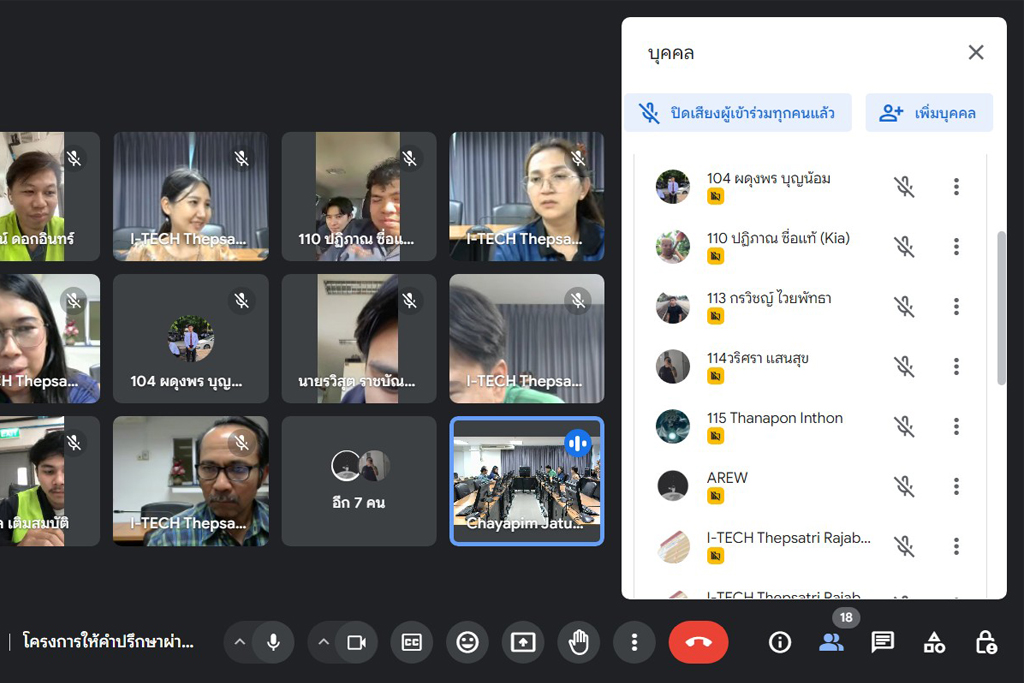Mute AREW microphone icon in list
Screen dimensions: 1024x683
904,486
